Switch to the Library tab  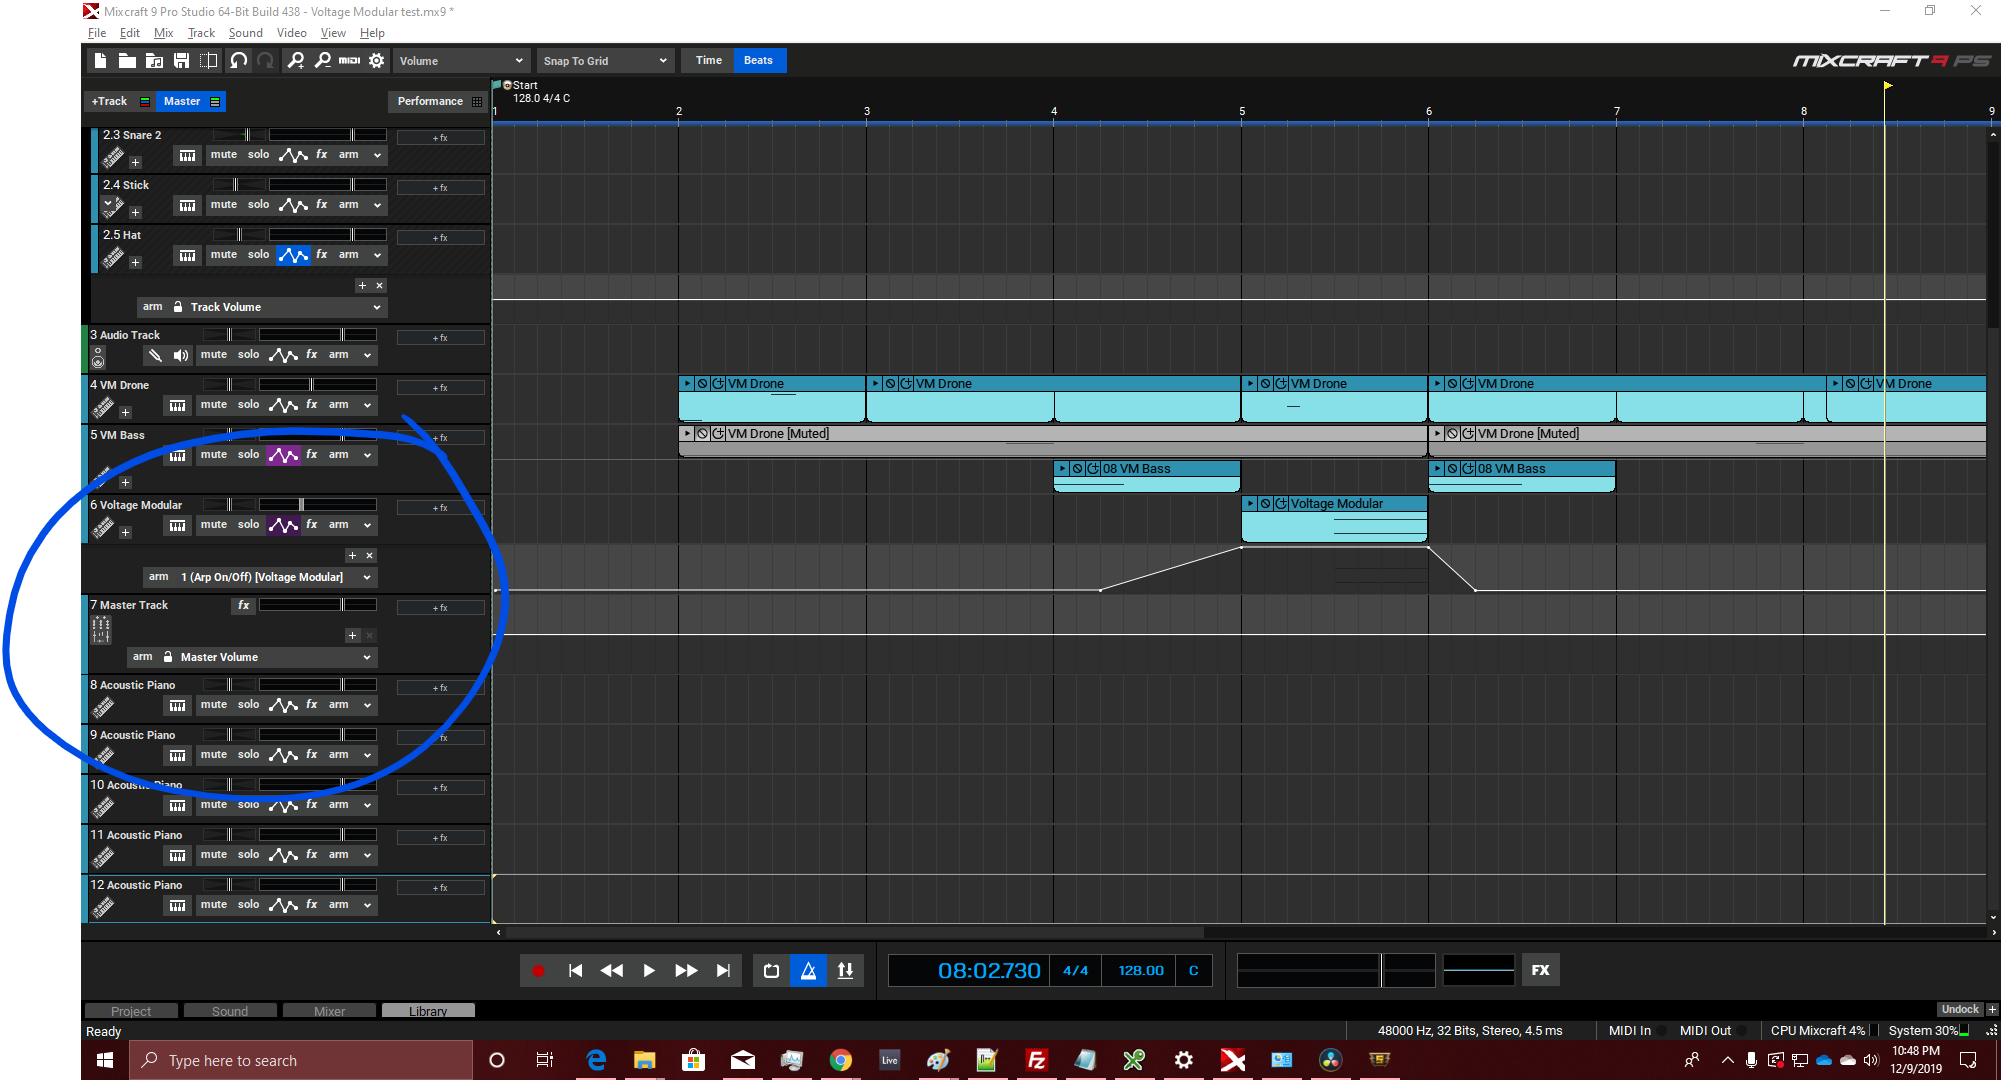(428, 1011)
